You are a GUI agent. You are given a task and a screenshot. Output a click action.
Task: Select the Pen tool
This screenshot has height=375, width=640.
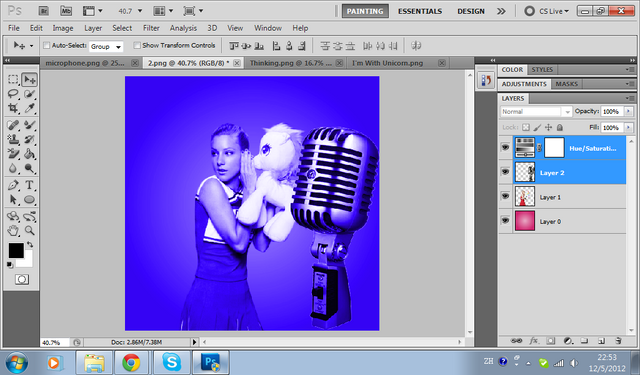pyautogui.click(x=13, y=185)
